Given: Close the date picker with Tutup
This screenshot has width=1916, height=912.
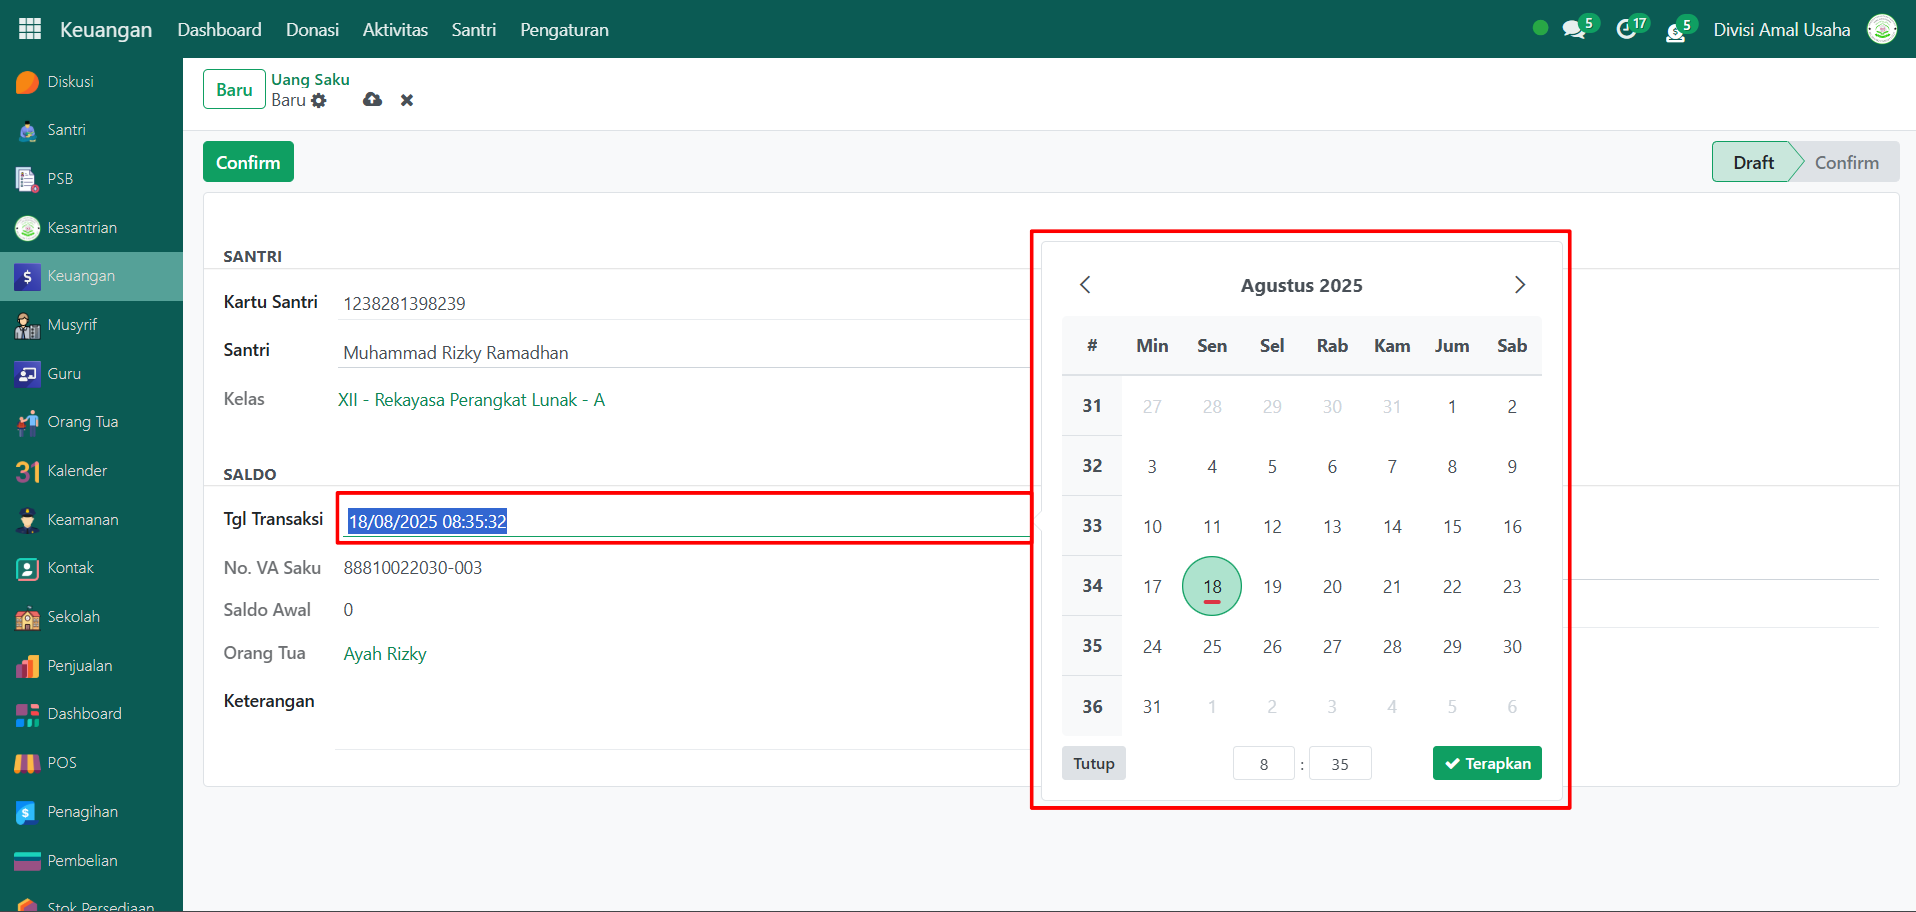Looking at the screenshot, I should click(x=1093, y=763).
